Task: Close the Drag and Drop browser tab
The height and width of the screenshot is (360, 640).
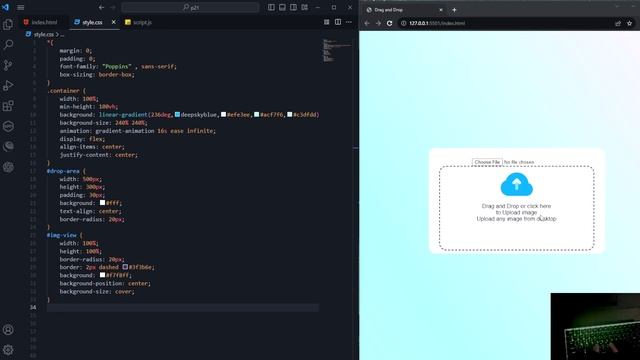Action: (x=441, y=10)
